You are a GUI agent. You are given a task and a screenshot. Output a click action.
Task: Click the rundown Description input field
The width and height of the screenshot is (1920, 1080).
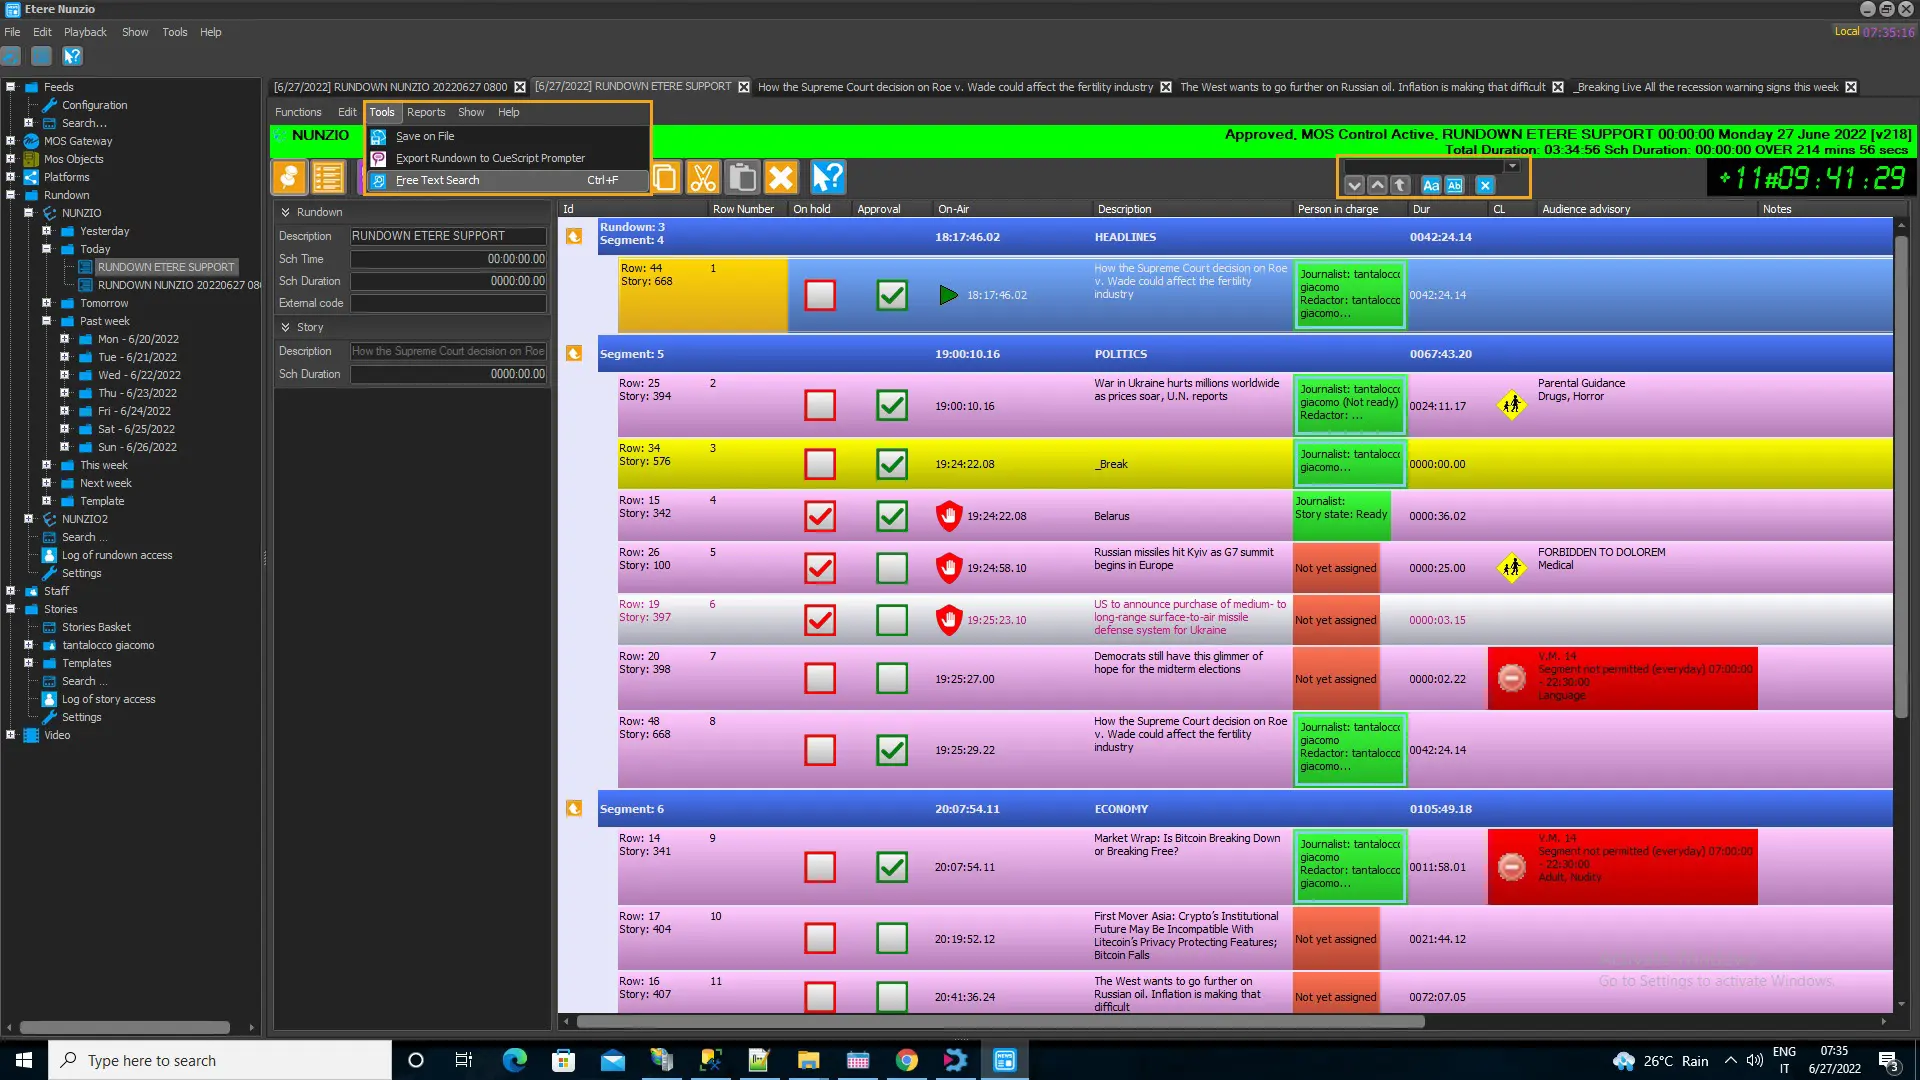click(448, 236)
